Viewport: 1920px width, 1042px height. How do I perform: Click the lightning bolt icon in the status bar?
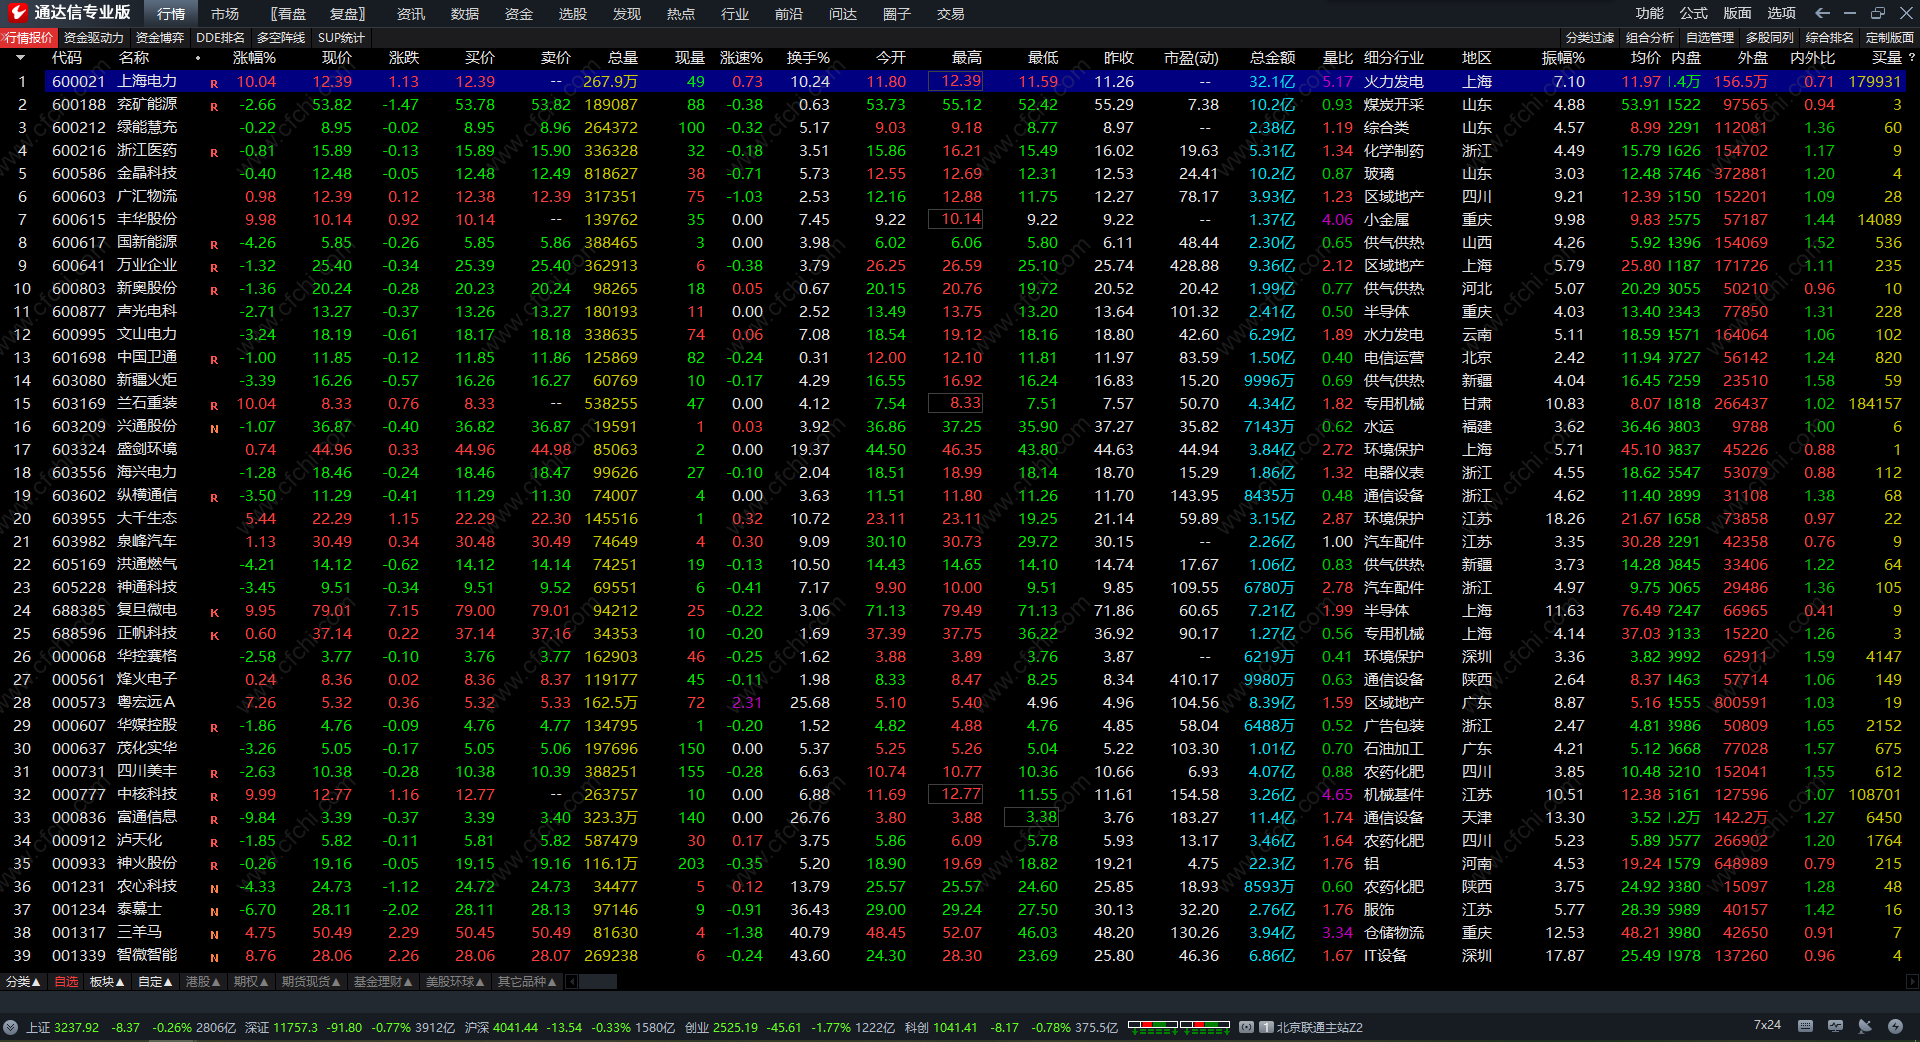pos(1895,1026)
